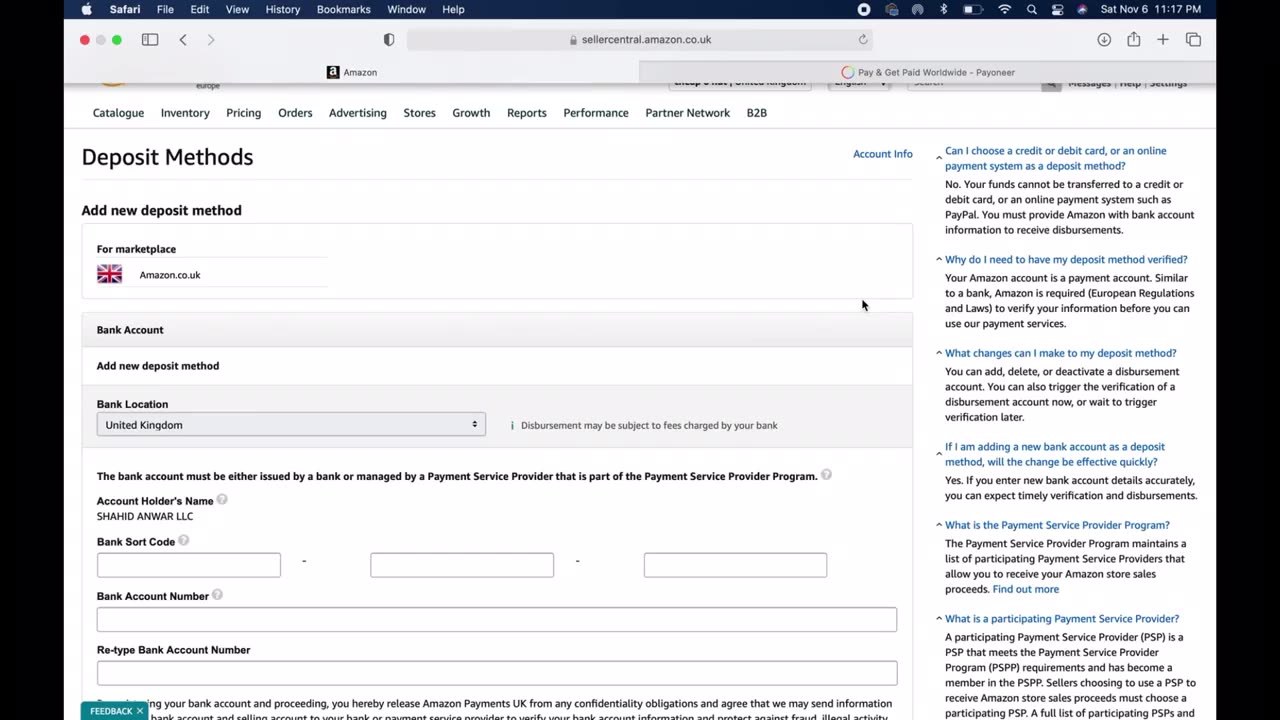Open Spotlight search in the menu bar
1280x720 pixels.
tap(1031, 9)
